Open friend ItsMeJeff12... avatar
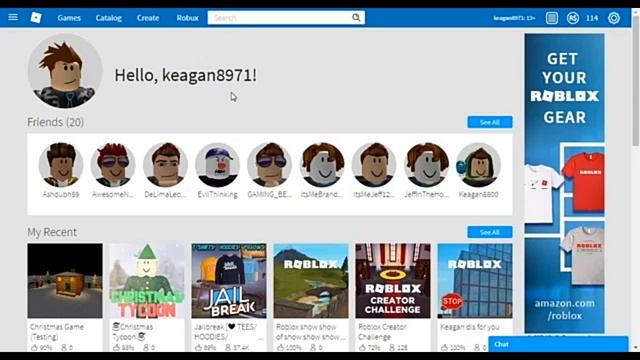Screen dimensions: 640x360 point(374,164)
